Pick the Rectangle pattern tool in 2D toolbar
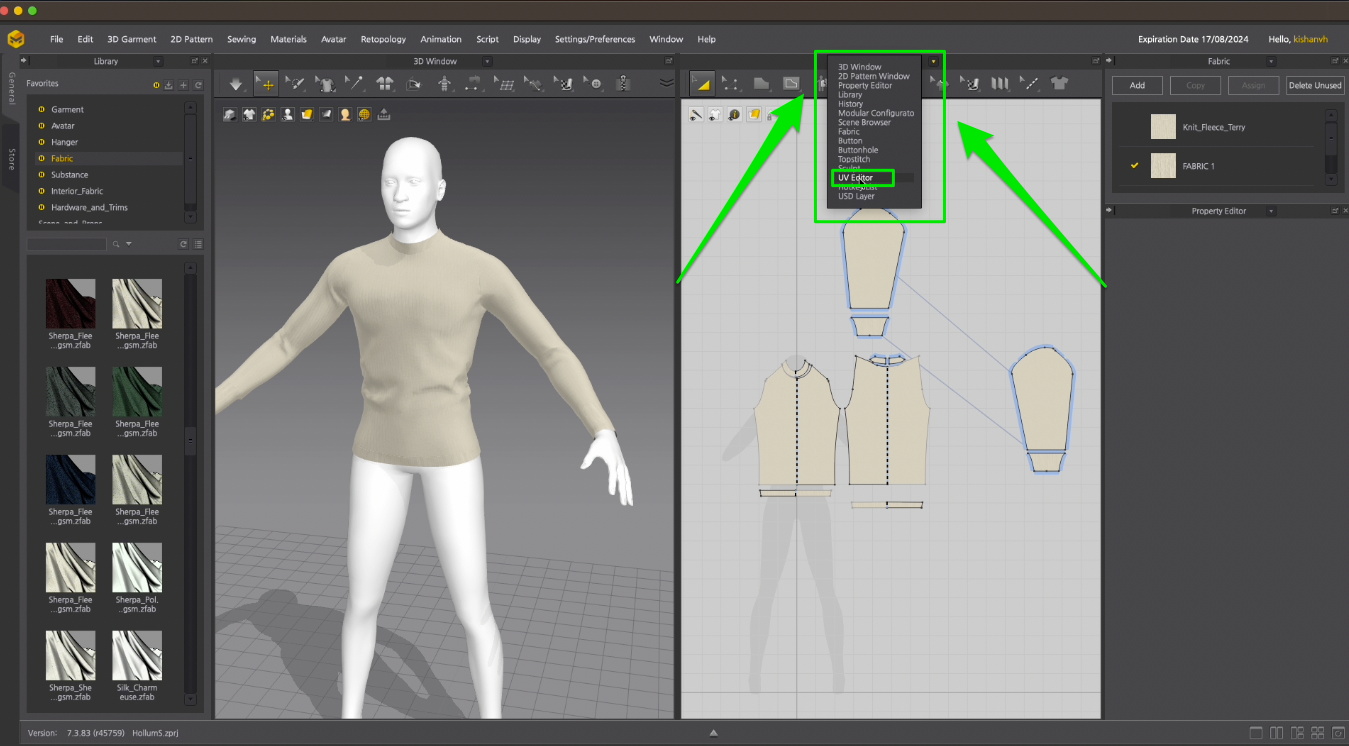 point(791,84)
